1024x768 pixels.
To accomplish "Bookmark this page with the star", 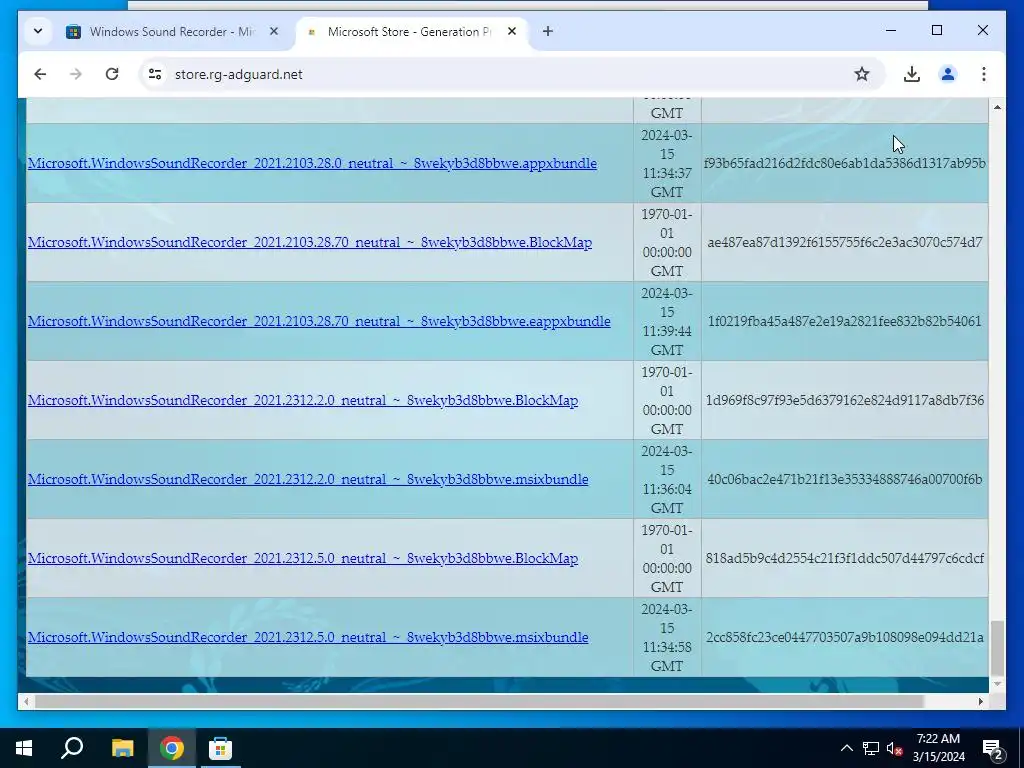I will pyautogui.click(x=862, y=74).
